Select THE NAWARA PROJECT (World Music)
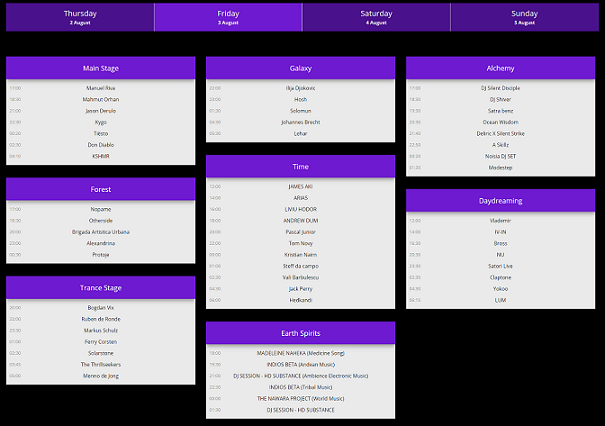Screen dimensions: 605x426 pos(301,399)
